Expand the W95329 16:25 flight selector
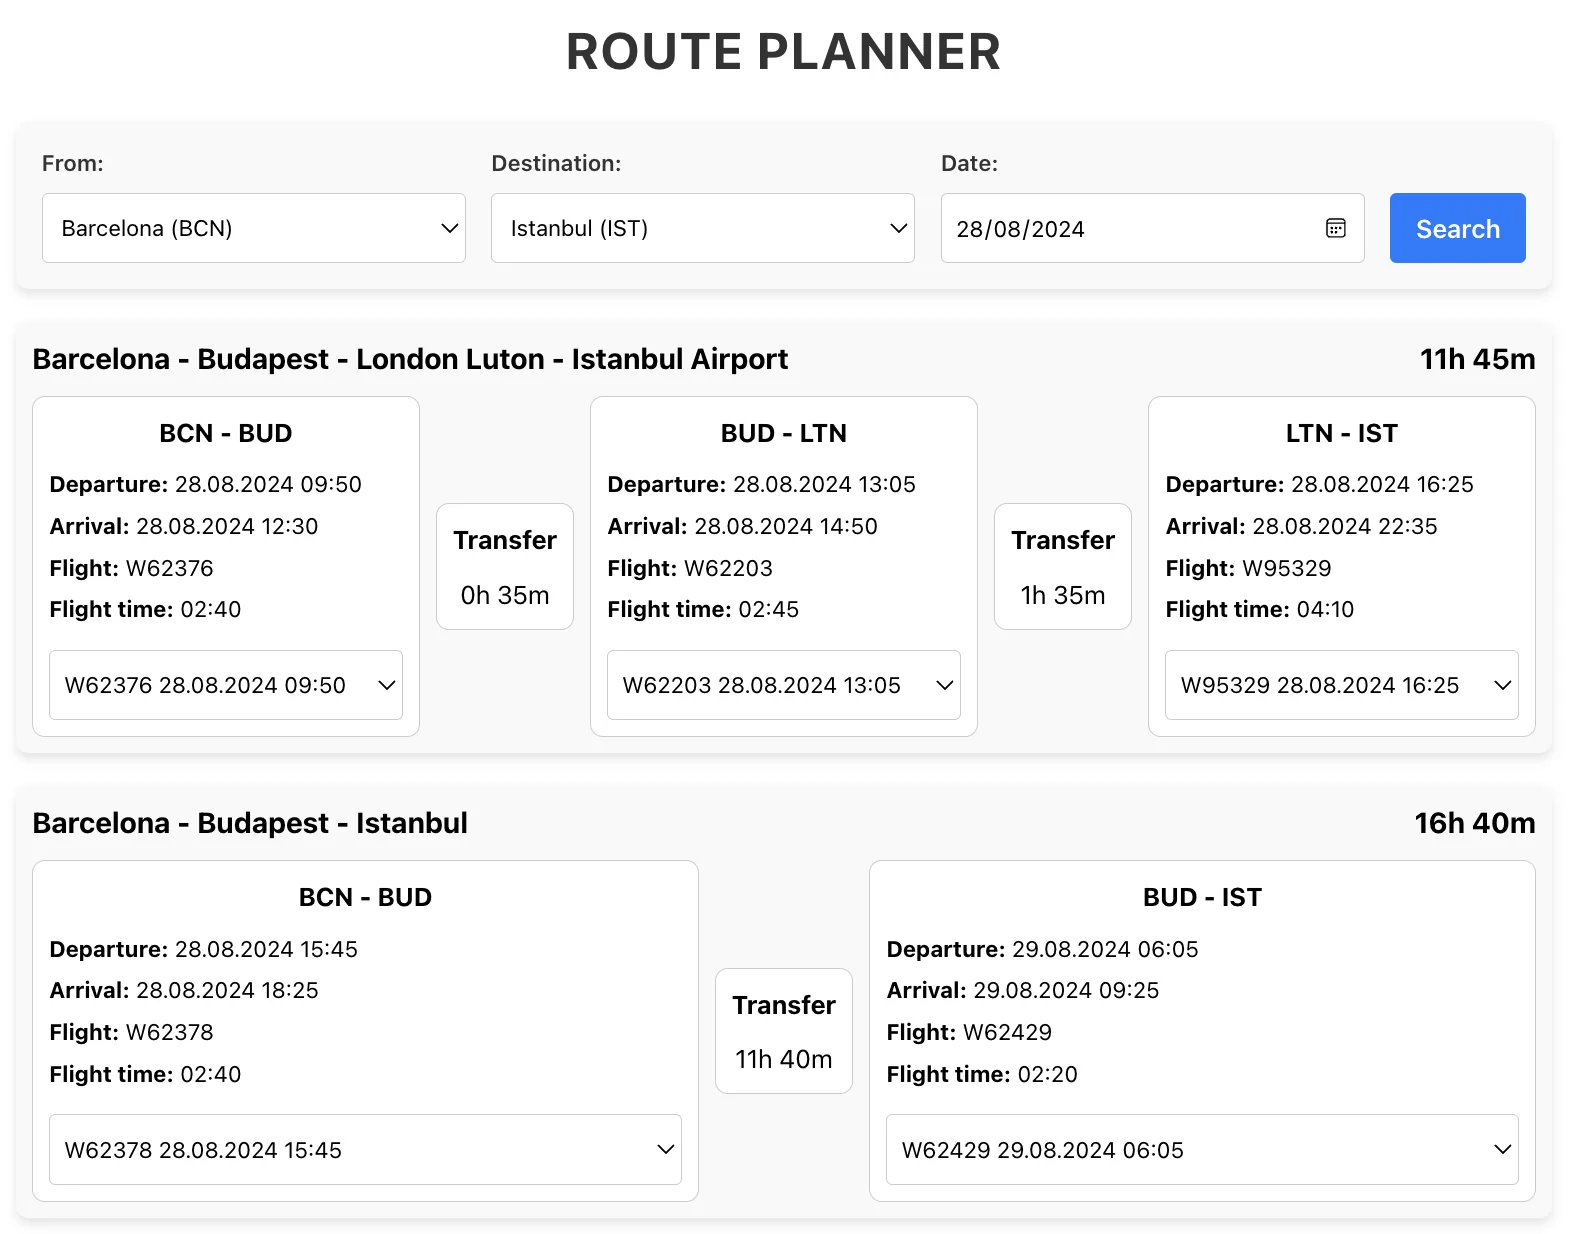The width and height of the screenshot is (1578, 1234). (x=1341, y=685)
